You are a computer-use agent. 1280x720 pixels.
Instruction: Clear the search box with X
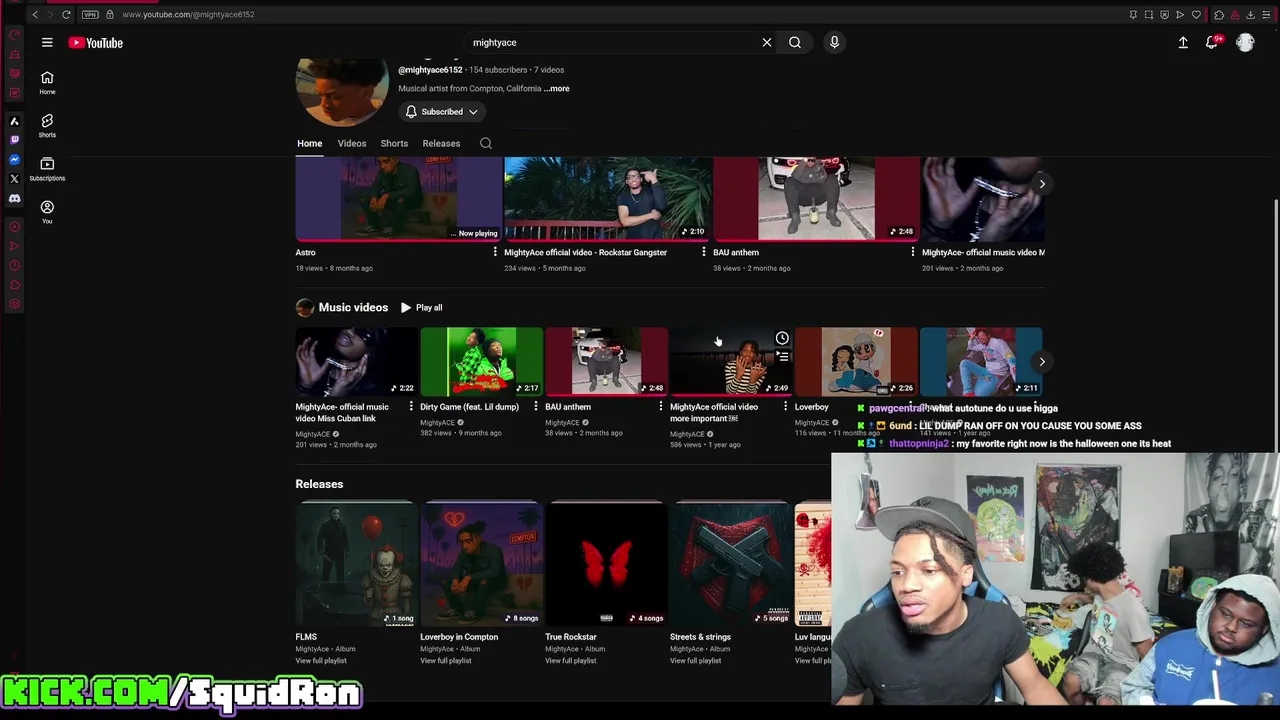[x=767, y=43]
